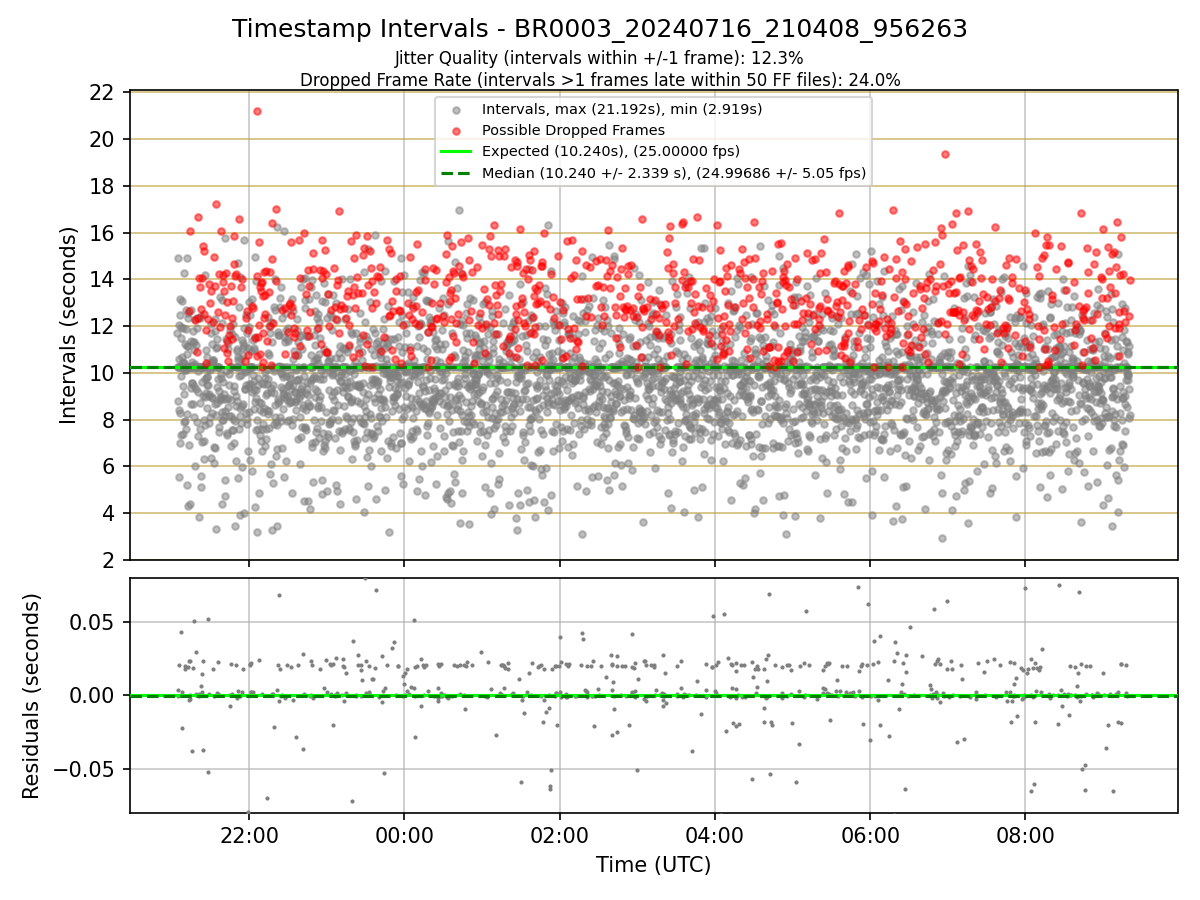Click the 'Time (UTC)' x-axis label
The image size is (1200, 900).
(654, 865)
